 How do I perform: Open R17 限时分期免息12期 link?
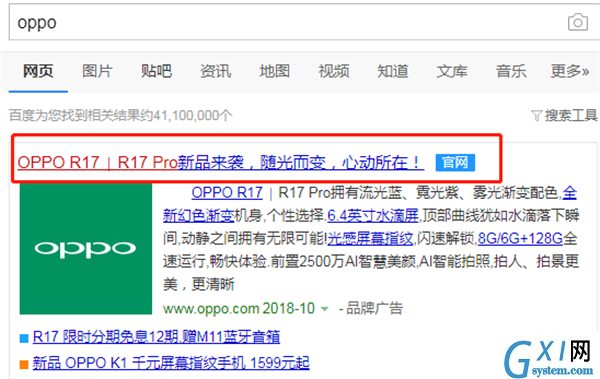point(156,337)
